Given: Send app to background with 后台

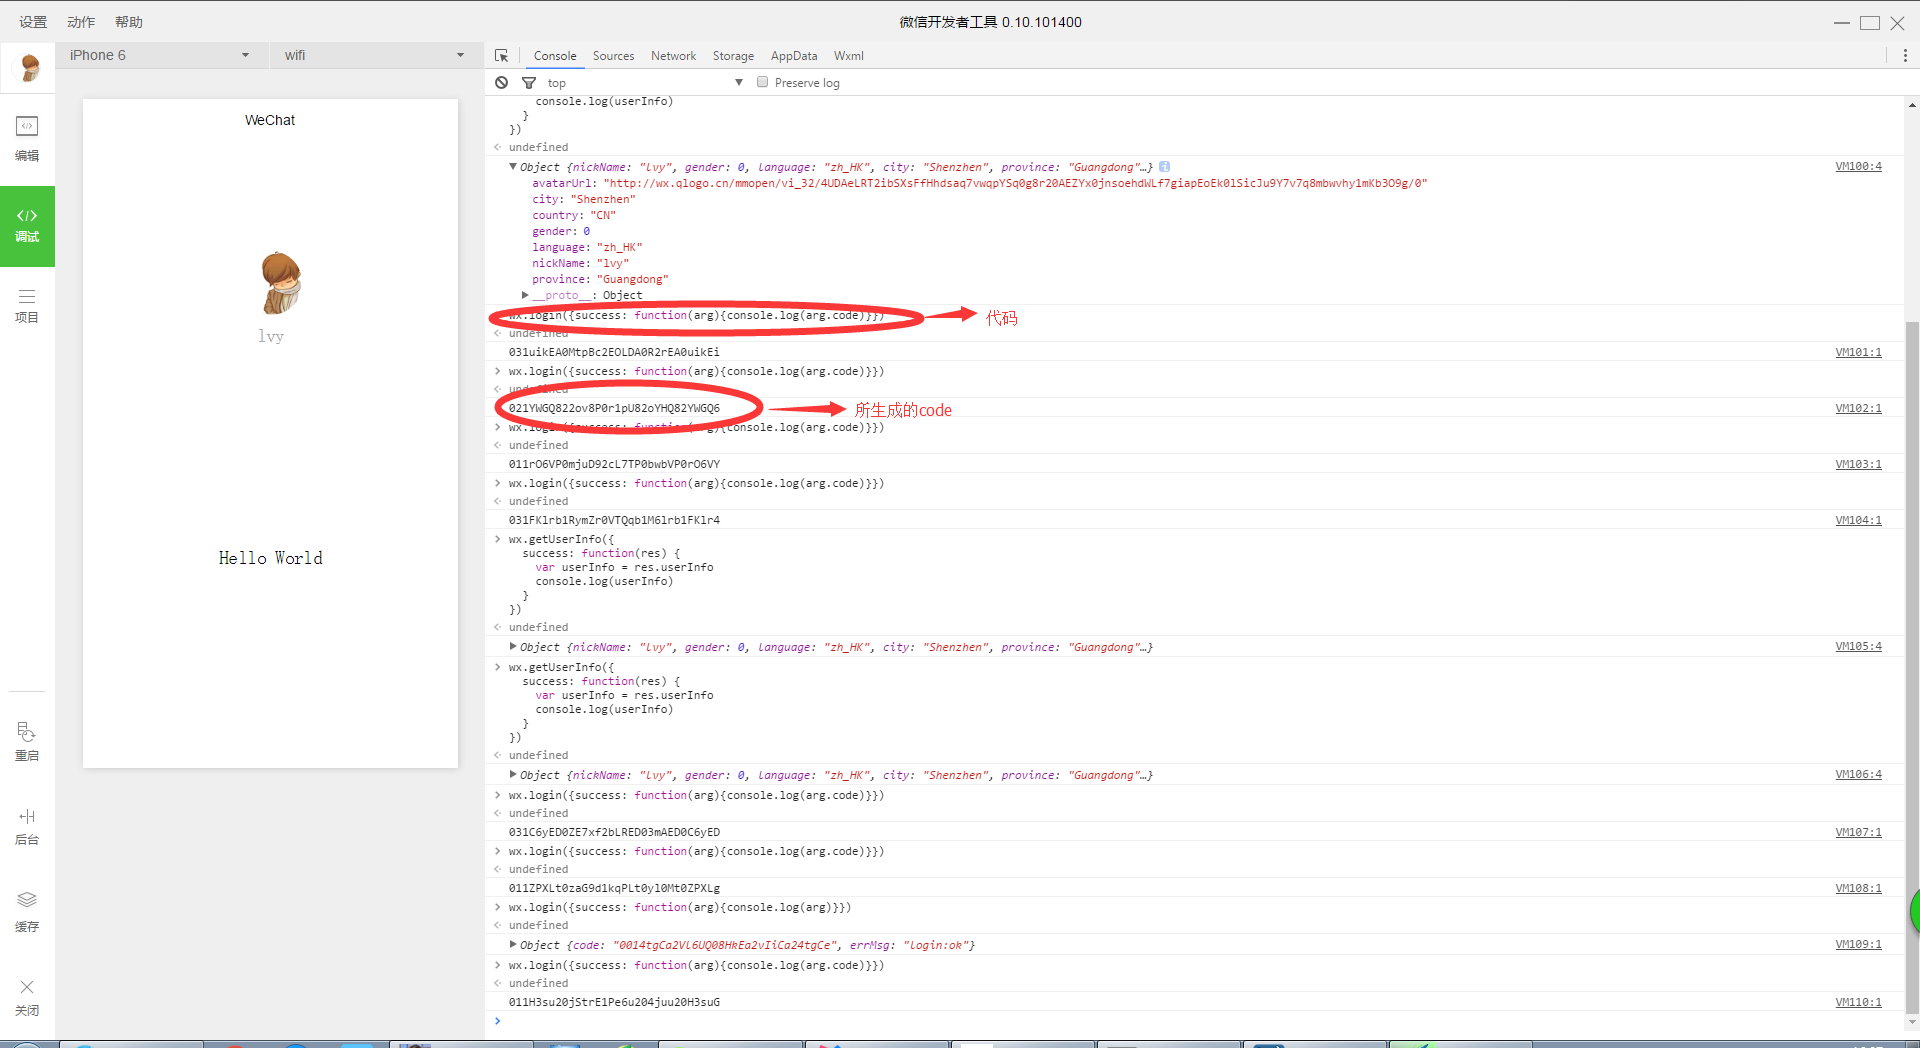Looking at the screenshot, I should point(27,826).
